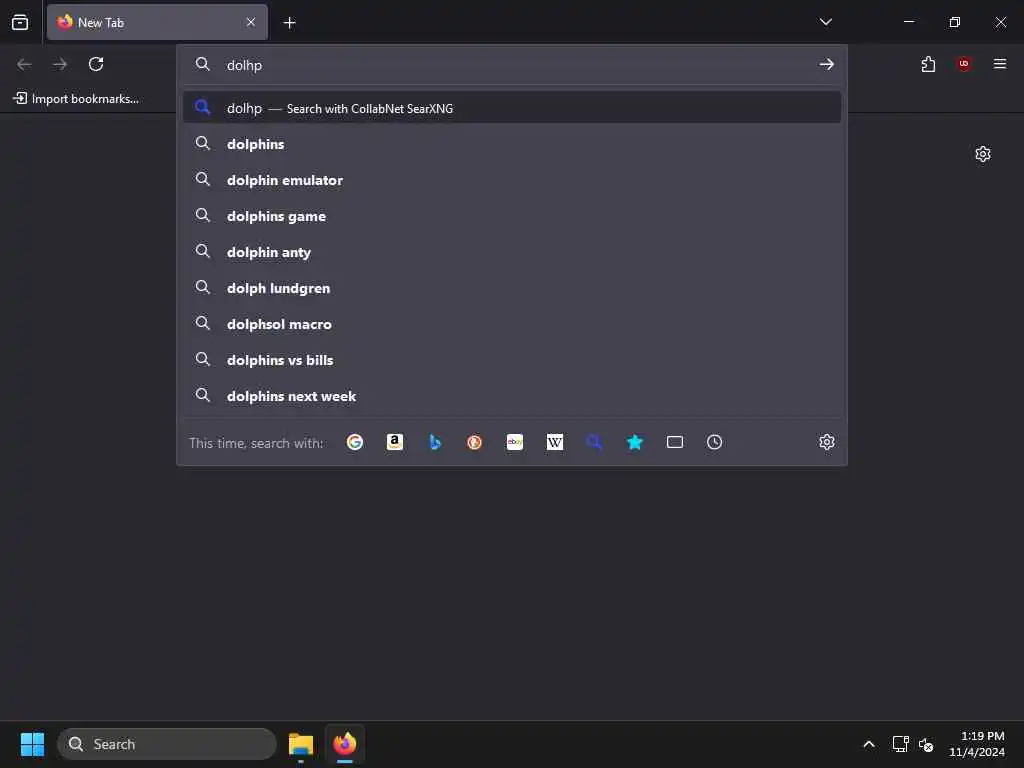This screenshot has height=768, width=1024.
Task: Open the Firefox application menu
Action: (1000, 64)
